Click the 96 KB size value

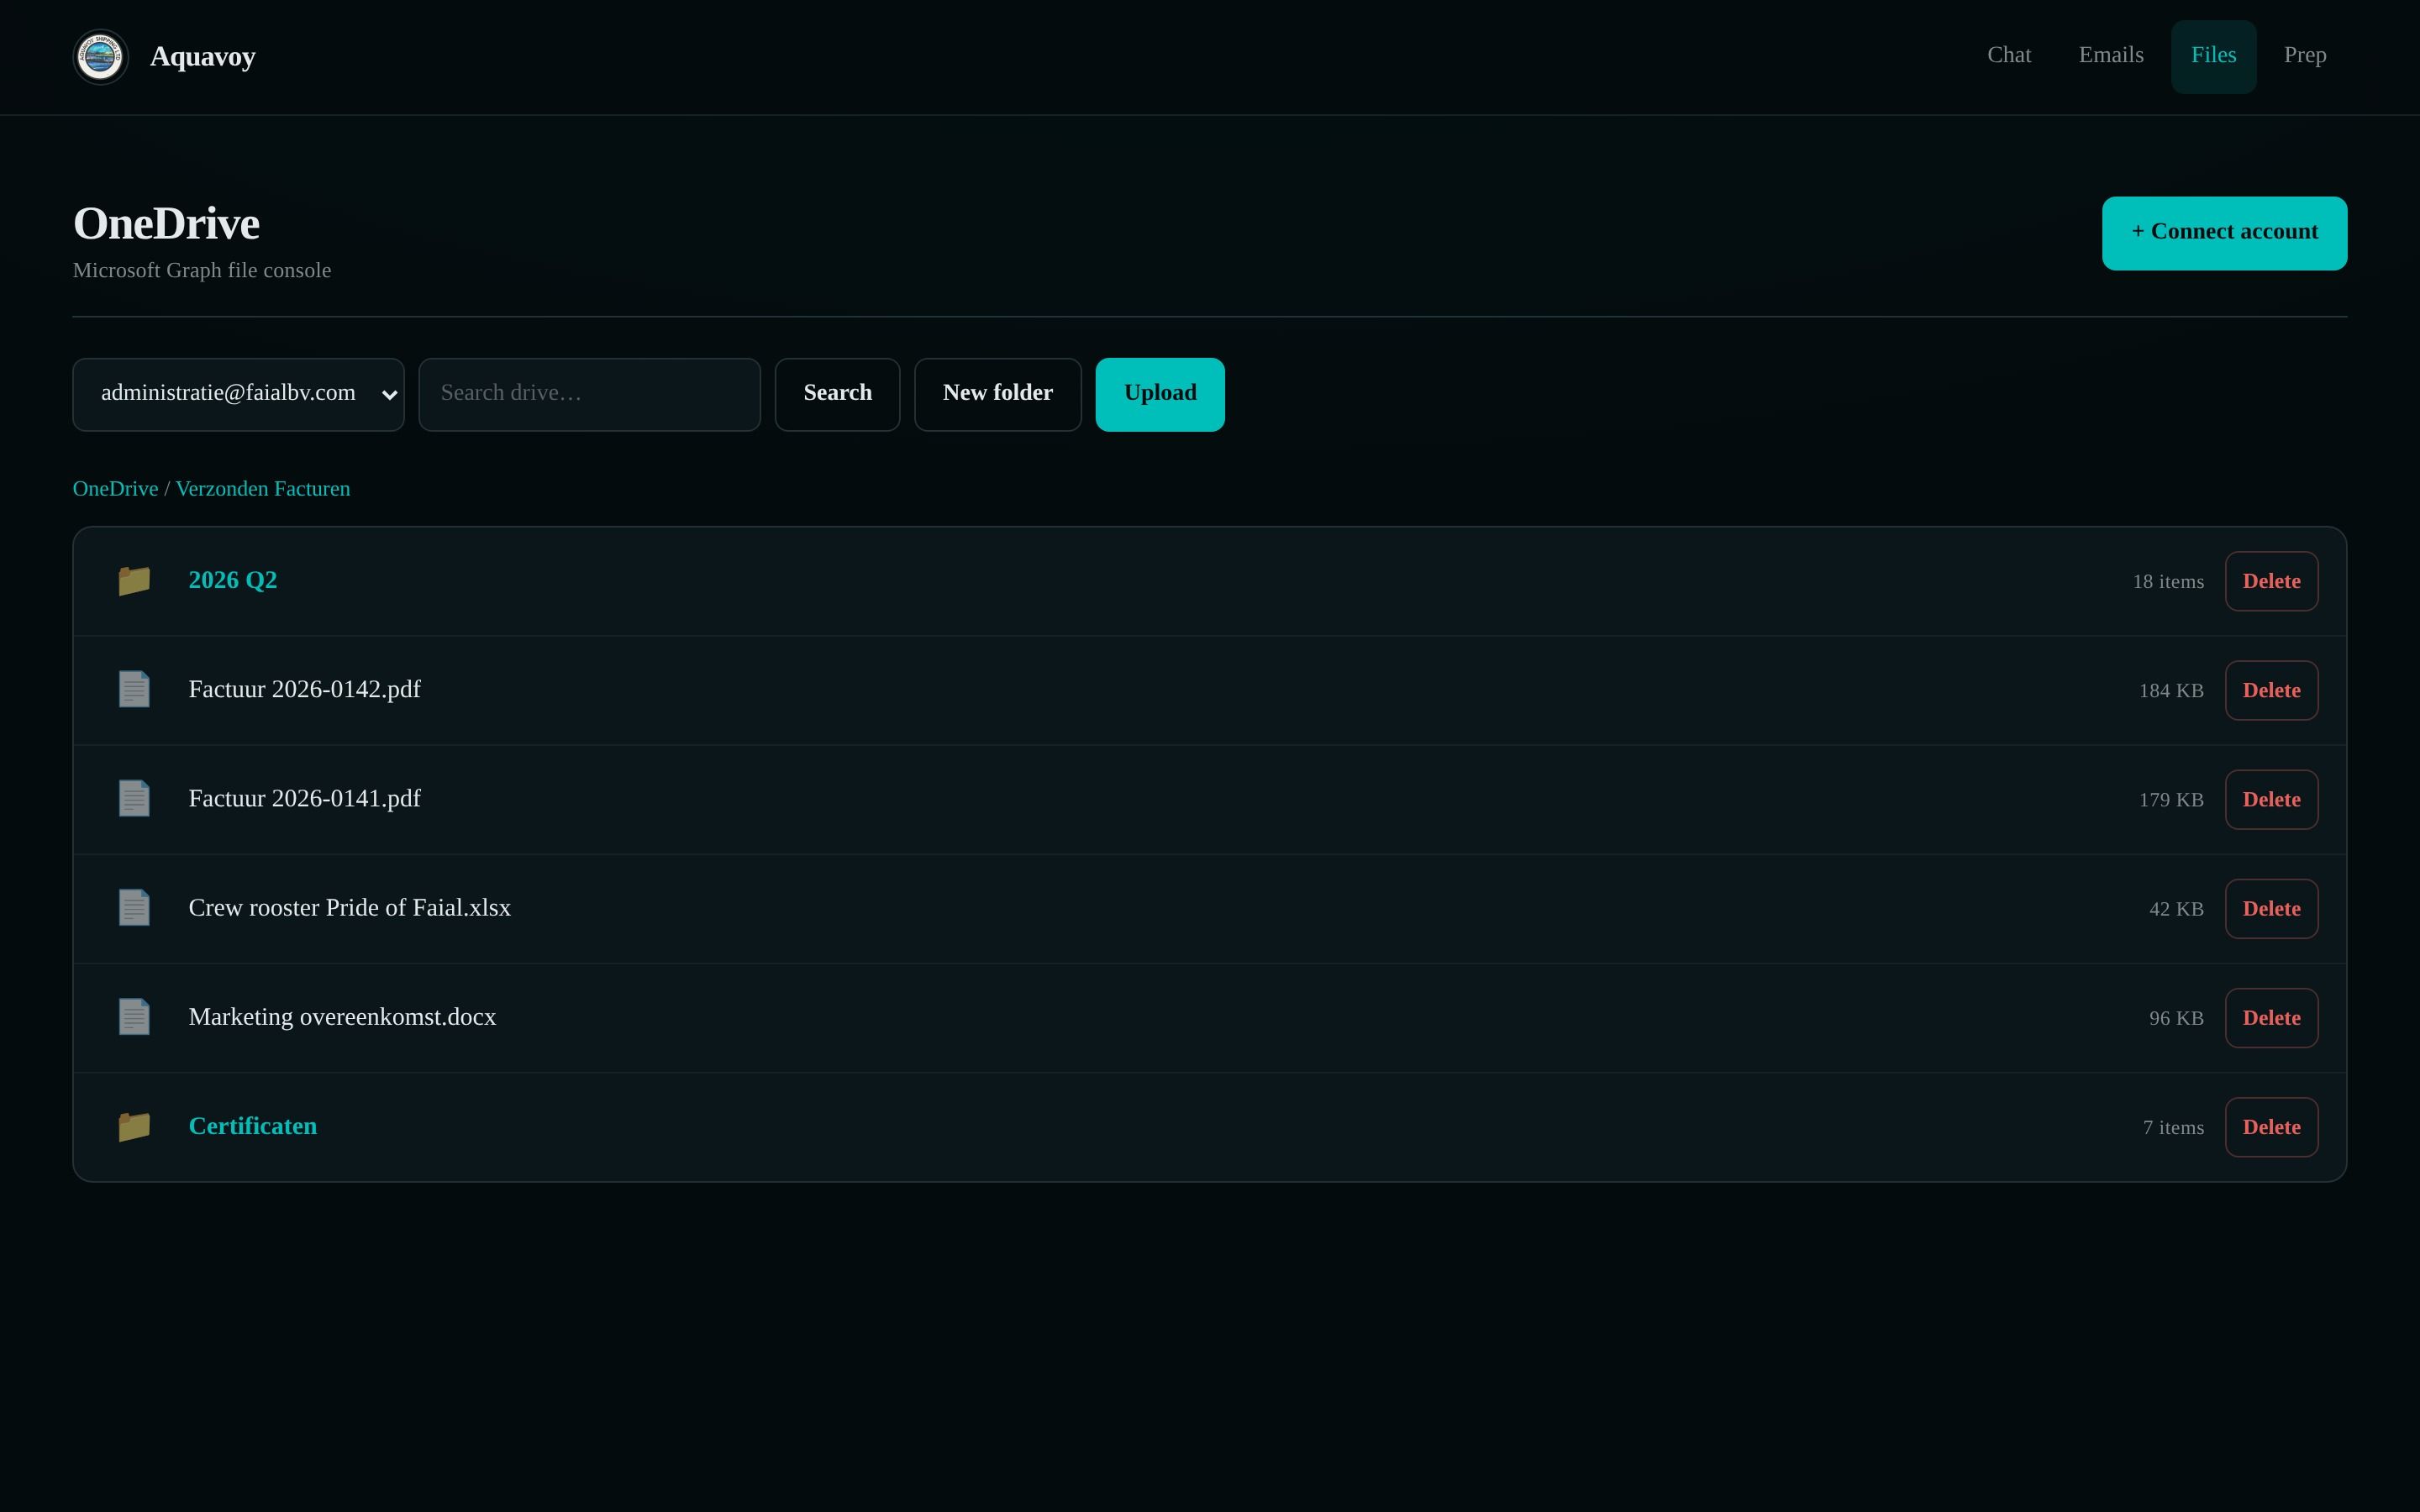(x=2176, y=1018)
